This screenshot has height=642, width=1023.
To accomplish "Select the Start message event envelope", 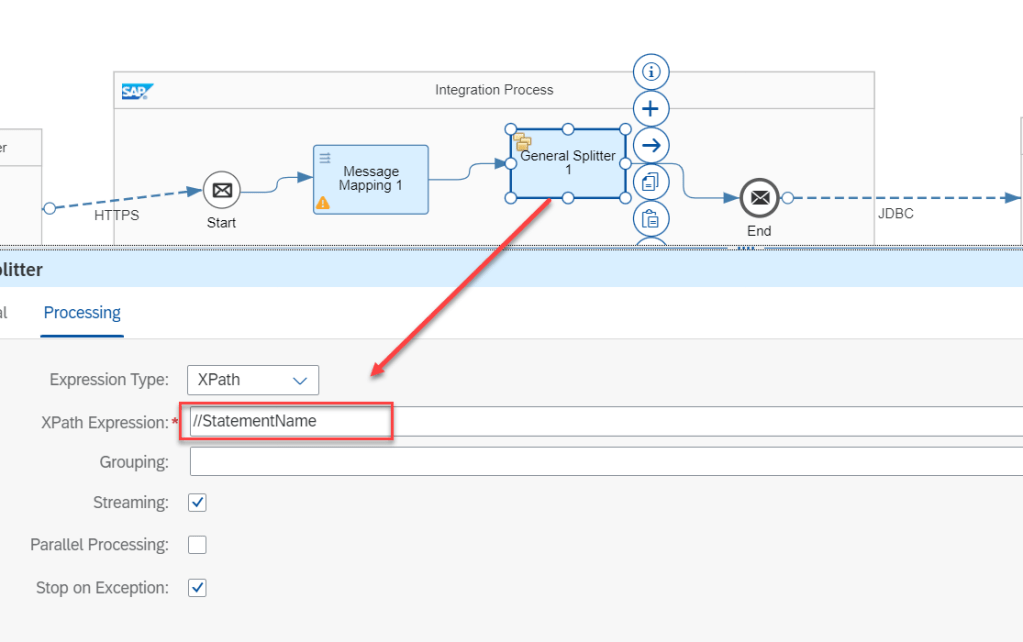I will [x=222, y=190].
